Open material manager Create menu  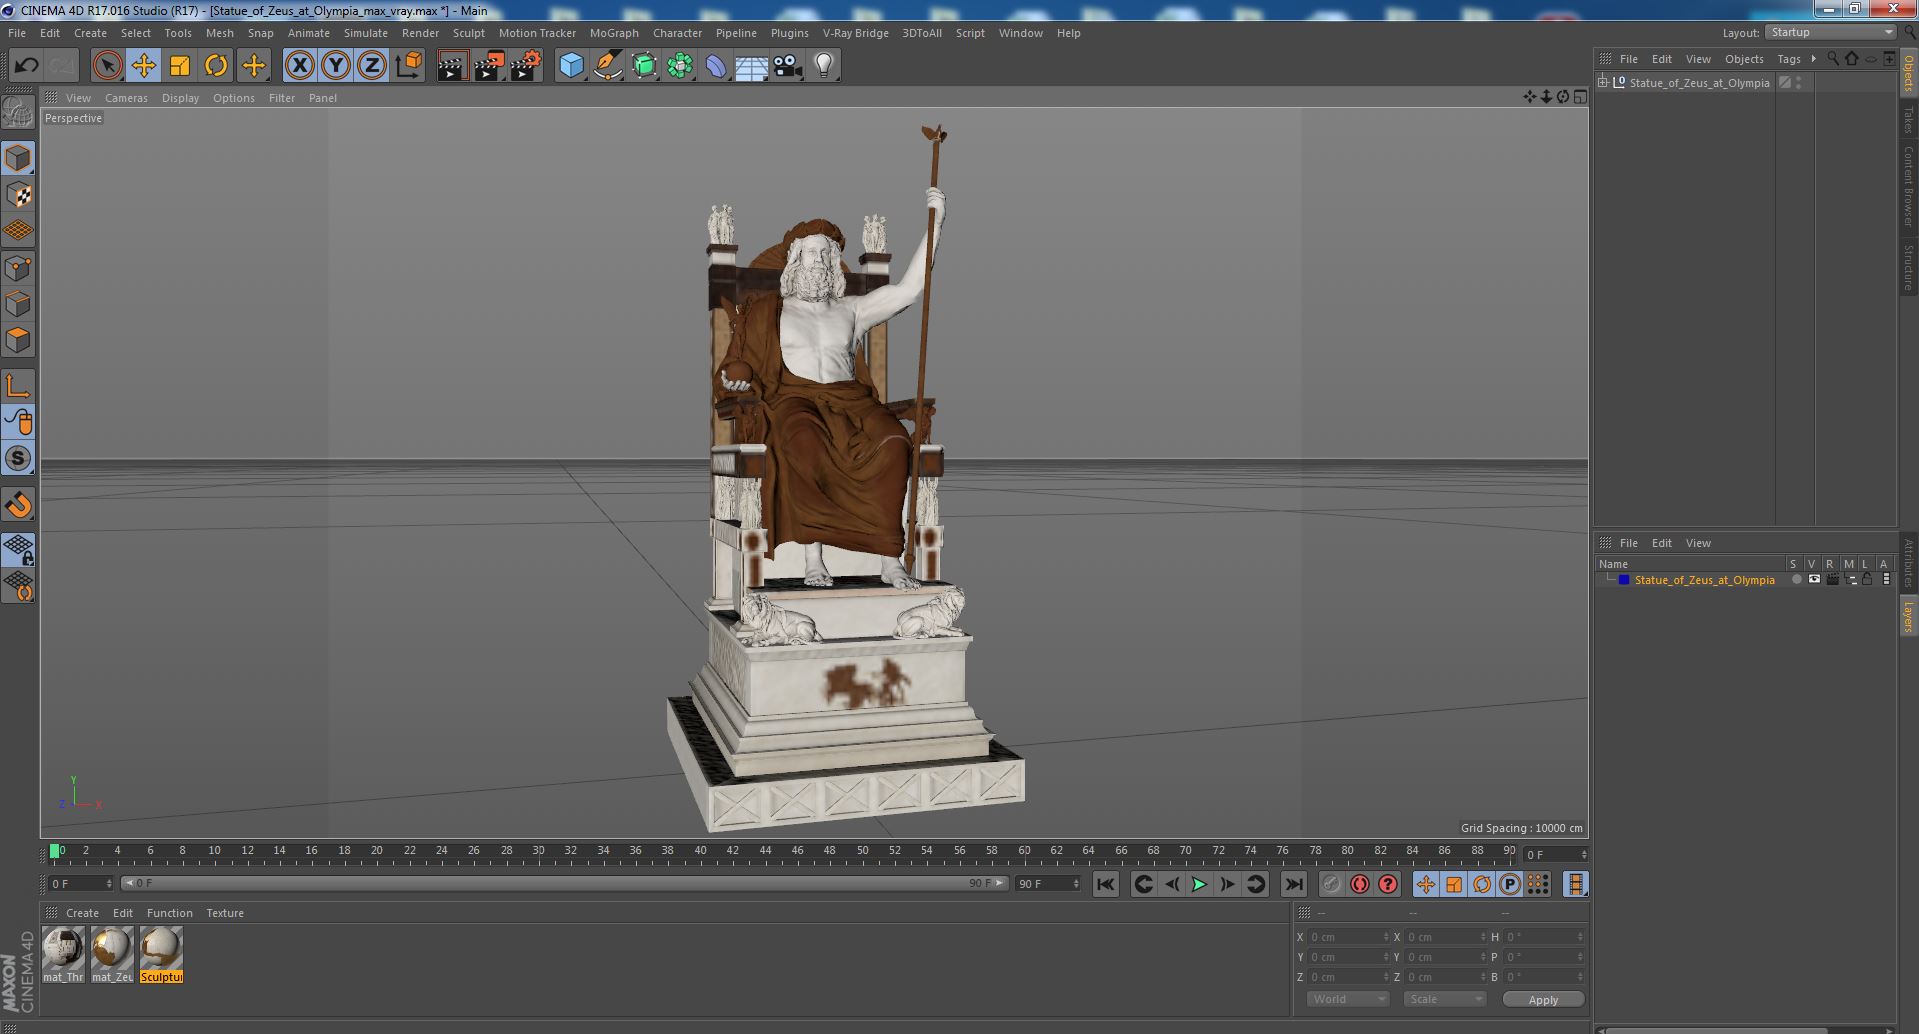(82, 913)
